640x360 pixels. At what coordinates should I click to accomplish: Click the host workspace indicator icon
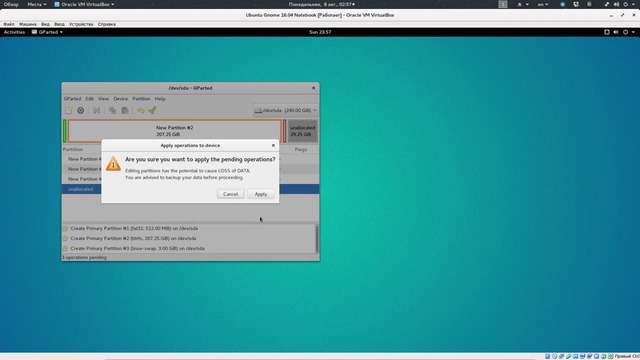[x=503, y=4]
